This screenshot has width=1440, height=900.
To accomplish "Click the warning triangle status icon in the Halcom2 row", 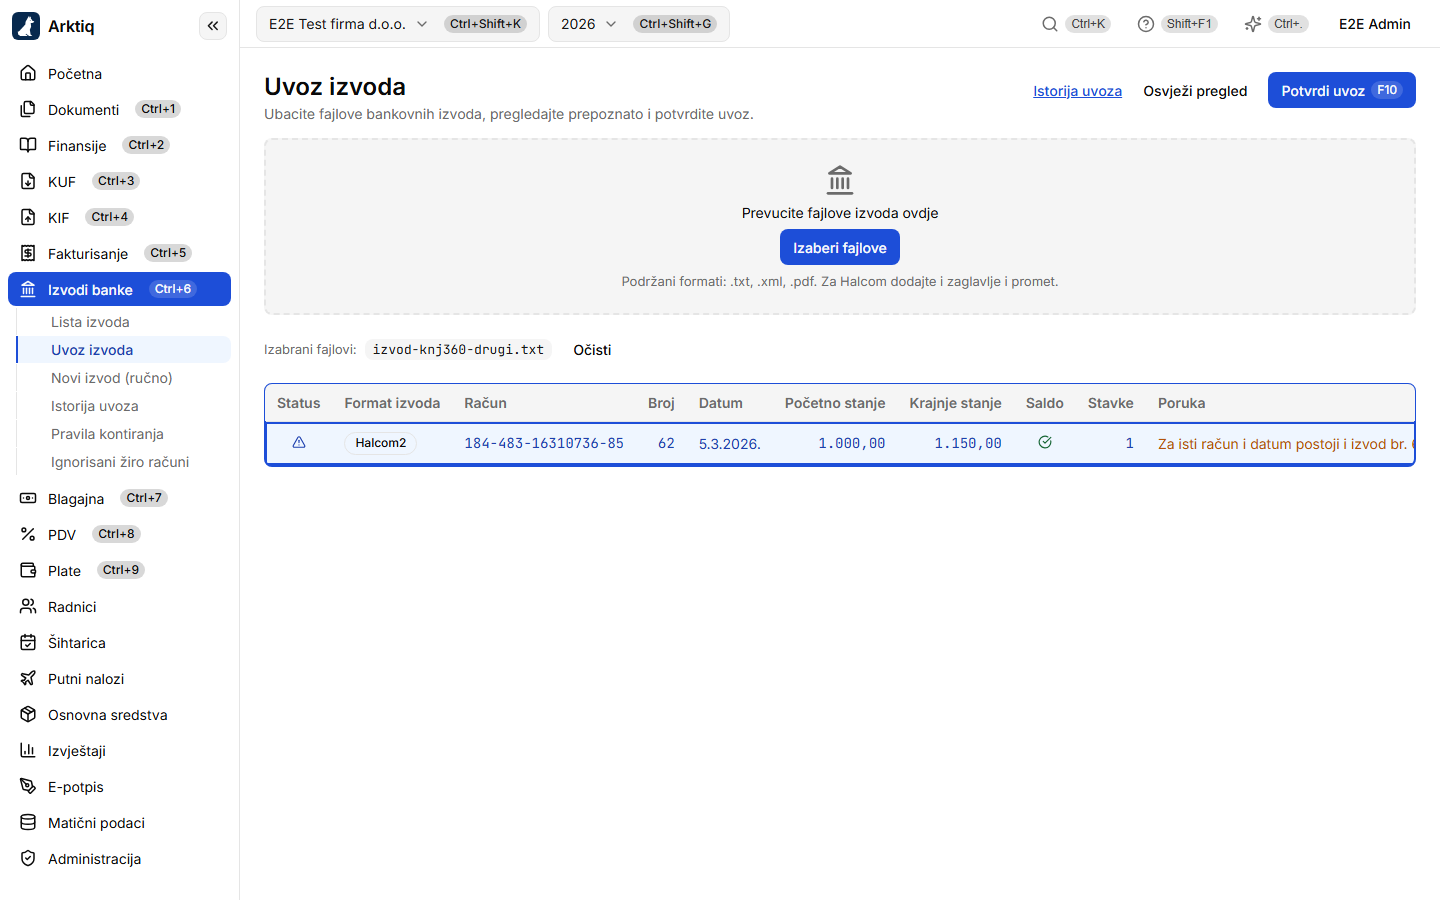I will point(299,442).
